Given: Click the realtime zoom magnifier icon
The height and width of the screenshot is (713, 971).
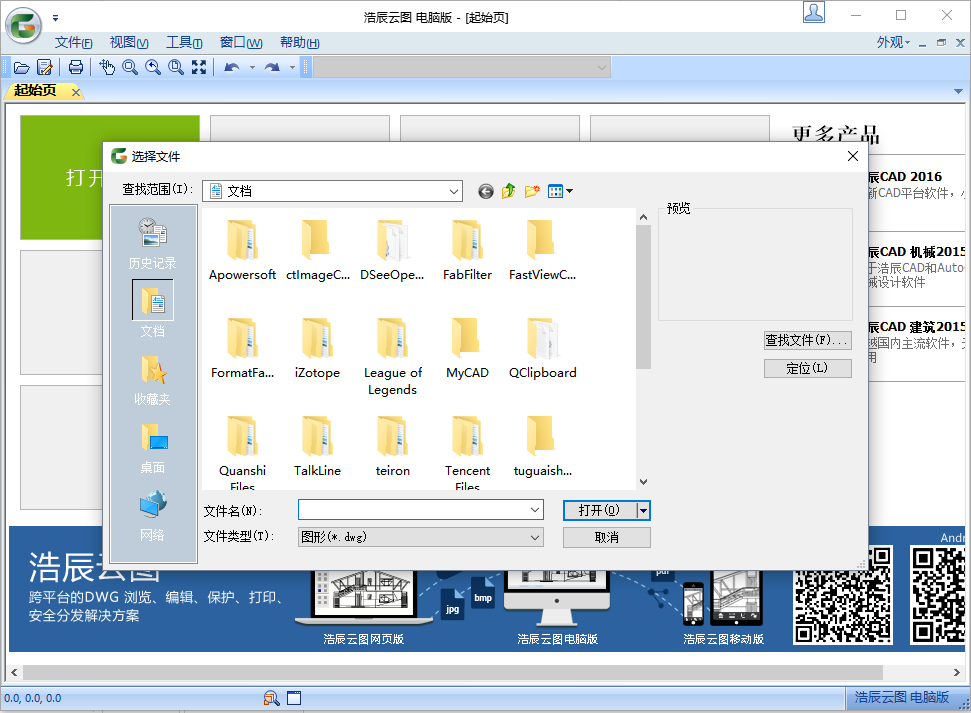Looking at the screenshot, I should [130, 68].
